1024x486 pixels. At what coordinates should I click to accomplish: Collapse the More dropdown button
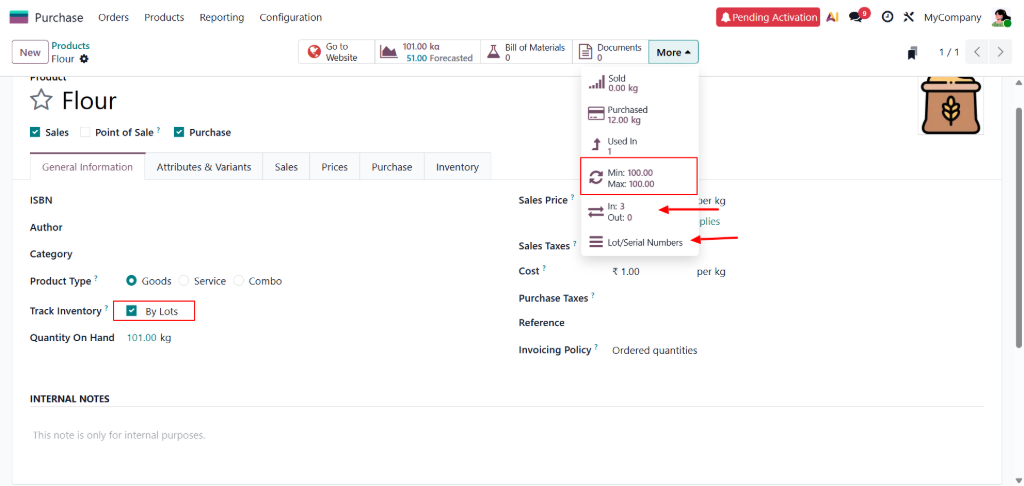(x=673, y=52)
